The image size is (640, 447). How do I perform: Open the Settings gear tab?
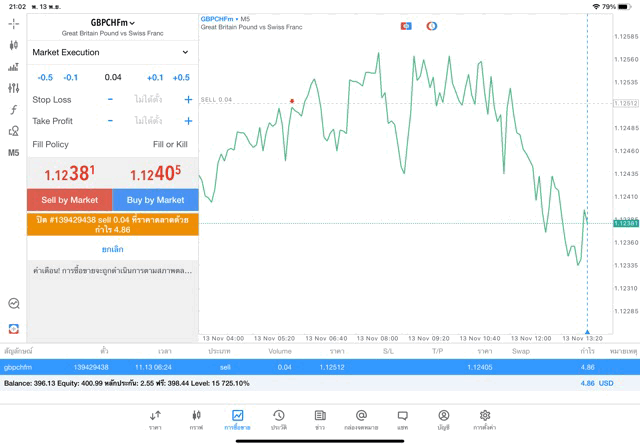[x=485, y=419]
